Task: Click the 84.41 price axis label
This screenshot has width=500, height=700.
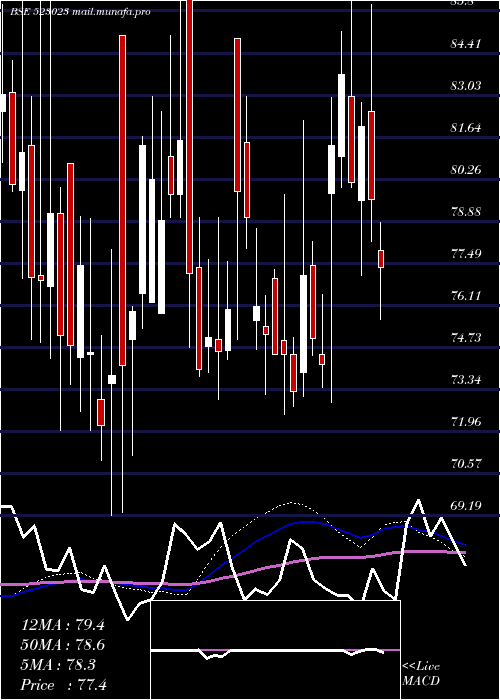Action: (x=466, y=44)
